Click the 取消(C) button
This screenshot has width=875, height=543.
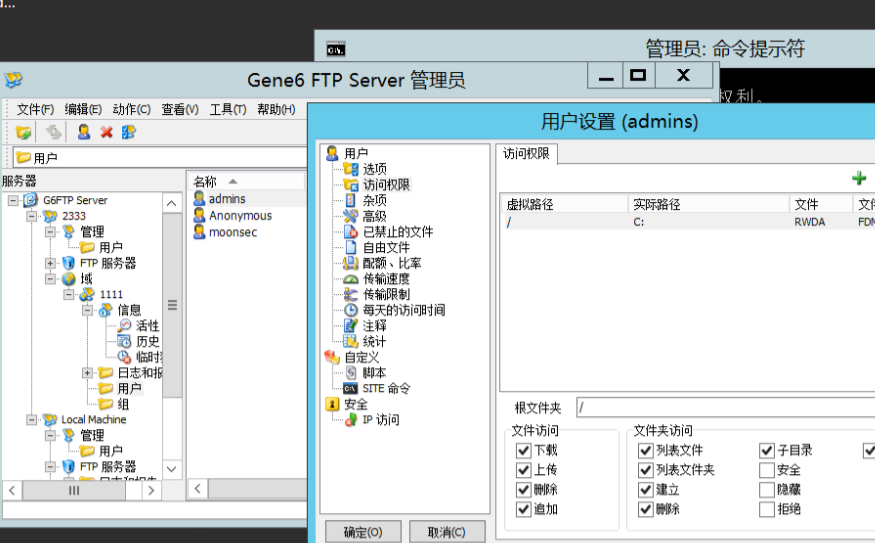pyautogui.click(x=447, y=532)
